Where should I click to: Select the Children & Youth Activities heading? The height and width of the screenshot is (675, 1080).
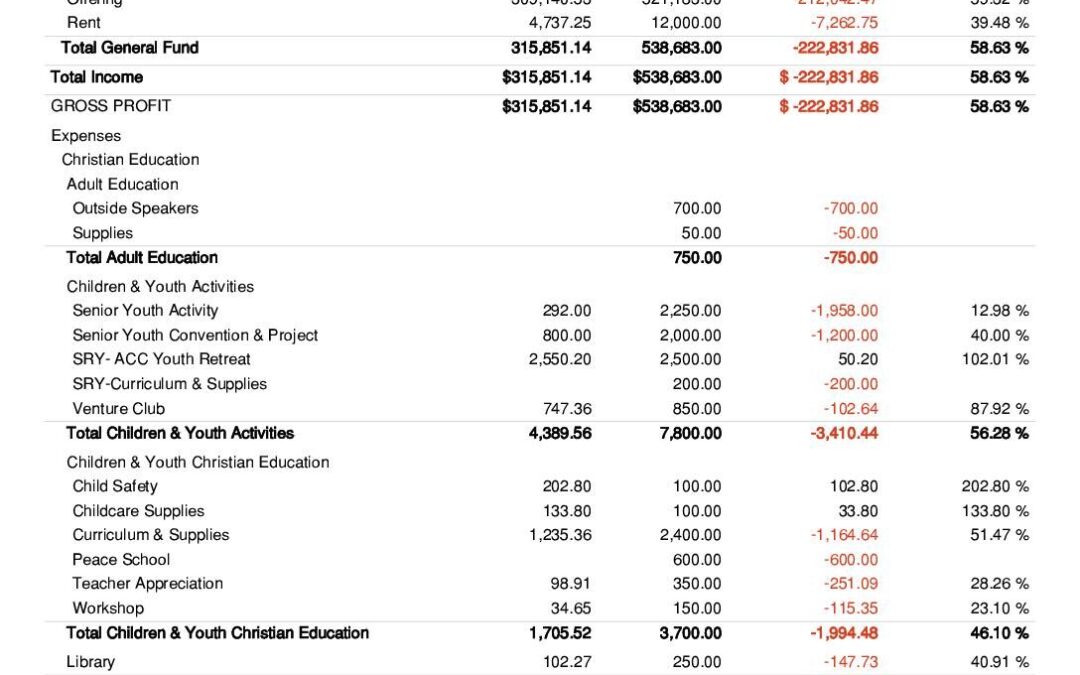coord(160,287)
